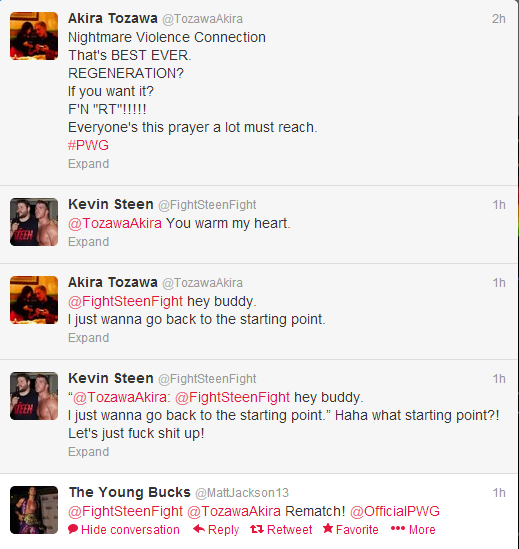Click the Hide conversation toggle text
The image size is (519, 549).
(x=130, y=530)
